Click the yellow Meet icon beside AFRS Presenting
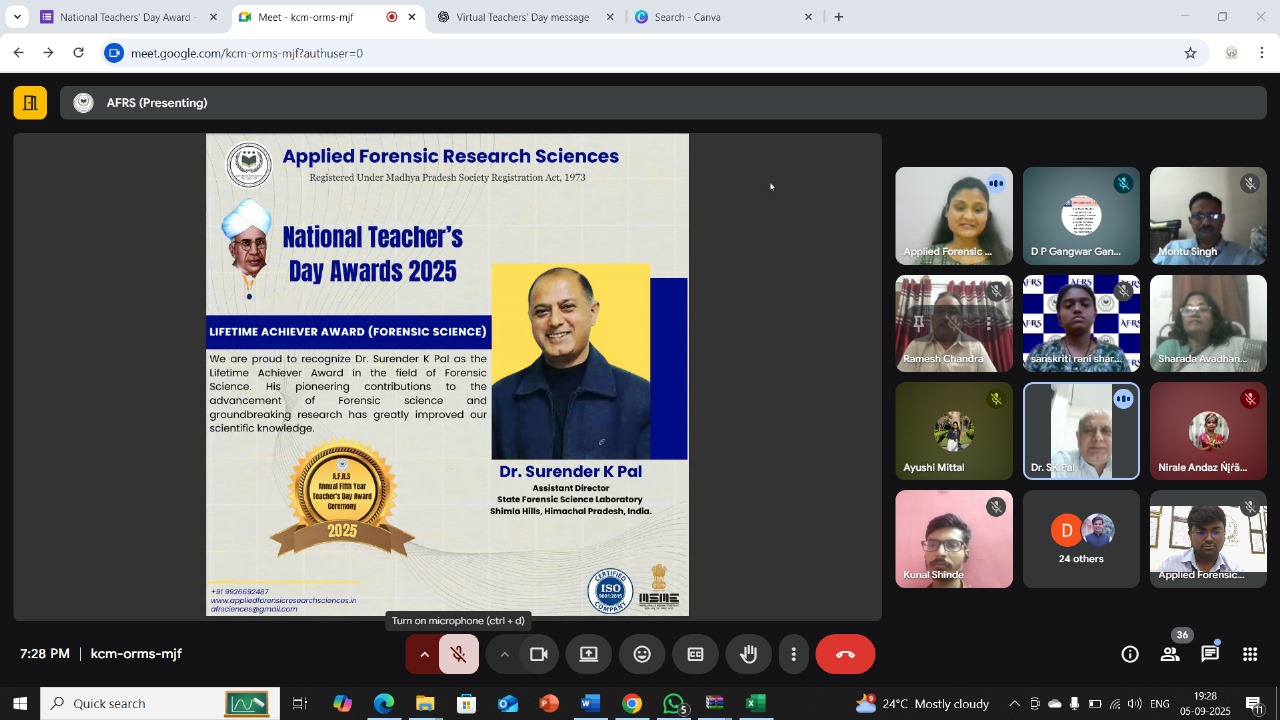The width and height of the screenshot is (1280, 720). (x=30, y=103)
